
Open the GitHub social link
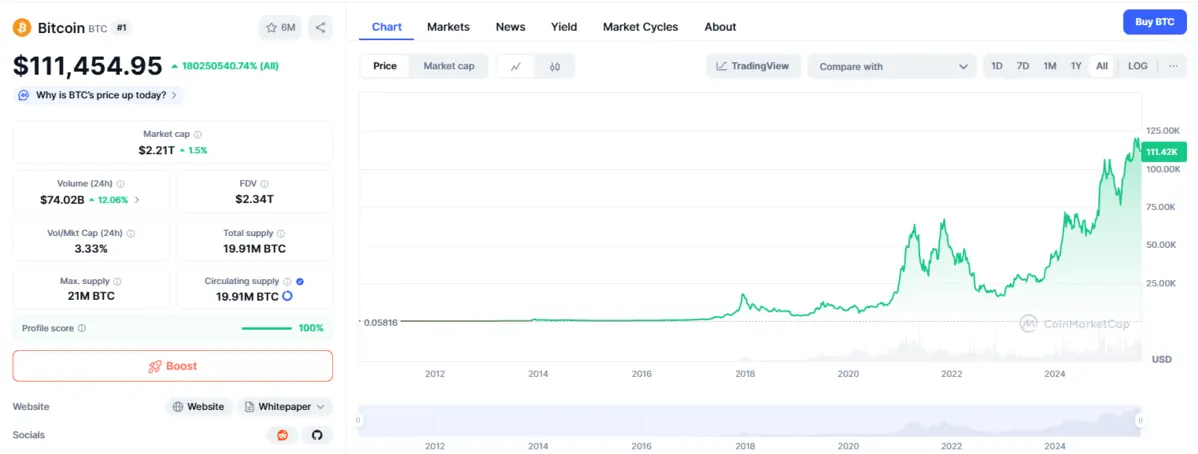click(x=317, y=435)
